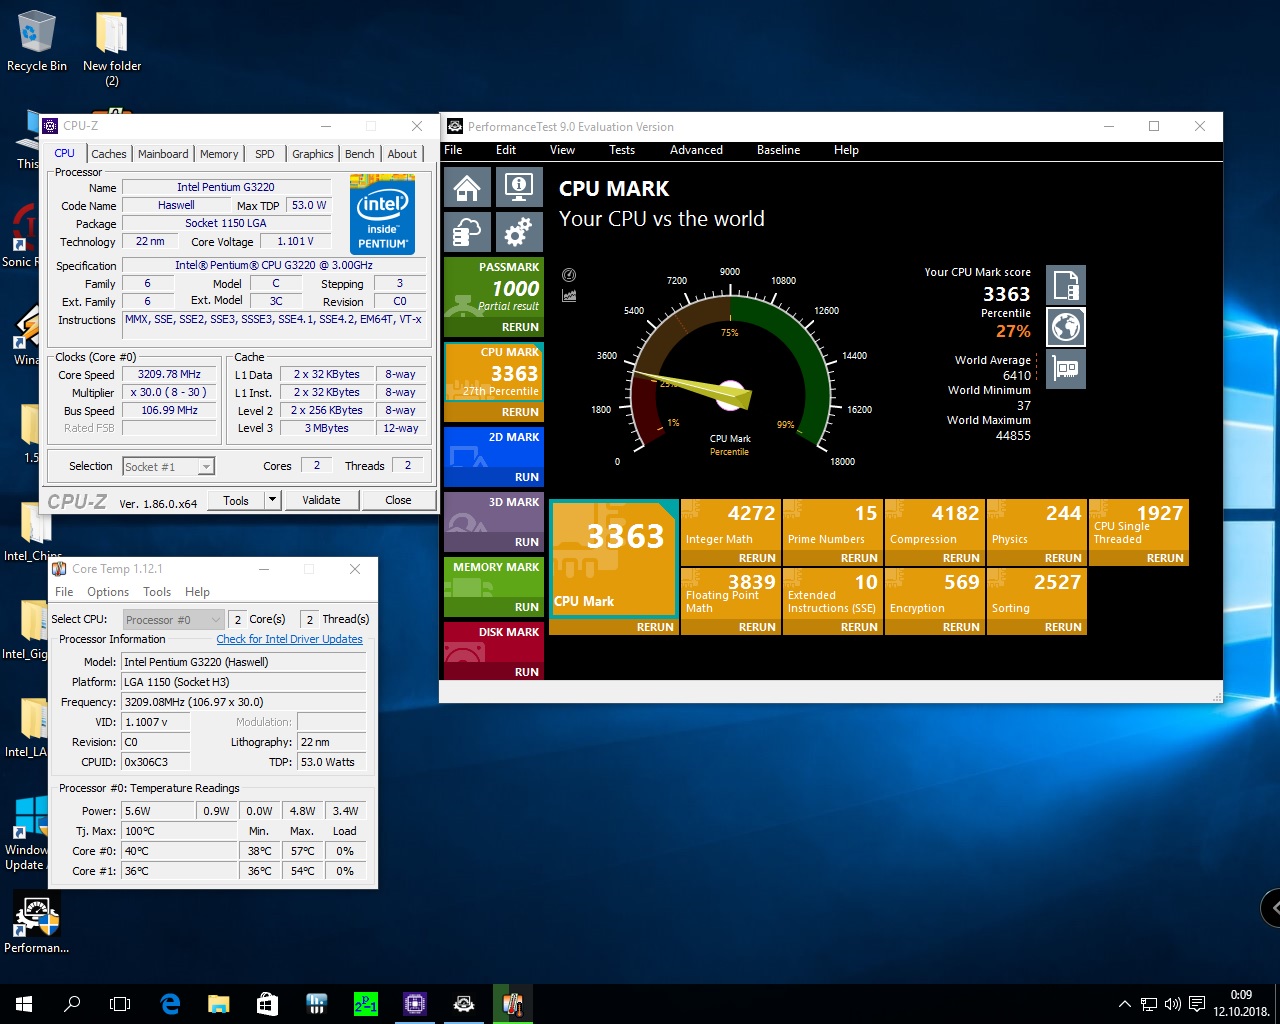
Task: Open the Advanced menu in PerformanceTest
Action: point(696,150)
